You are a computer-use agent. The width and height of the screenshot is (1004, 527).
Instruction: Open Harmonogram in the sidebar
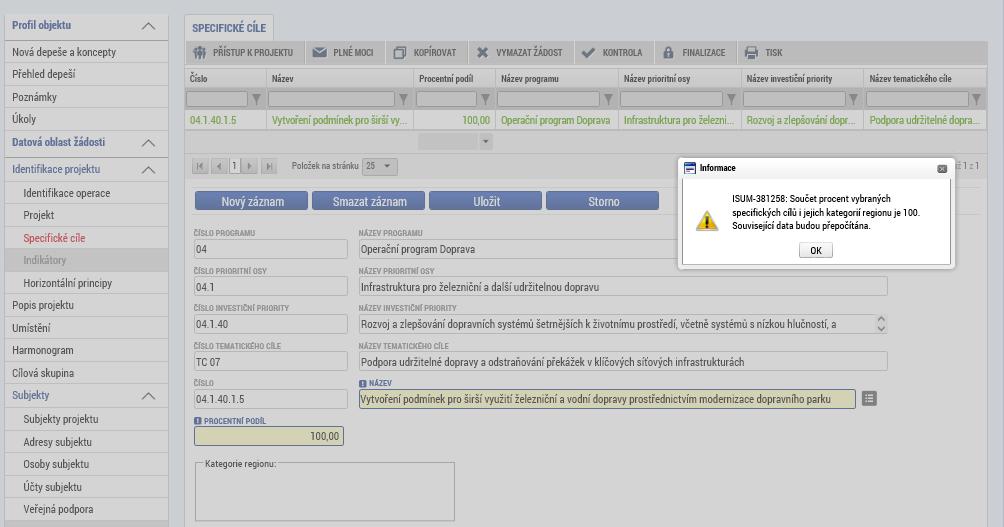click(x=43, y=350)
